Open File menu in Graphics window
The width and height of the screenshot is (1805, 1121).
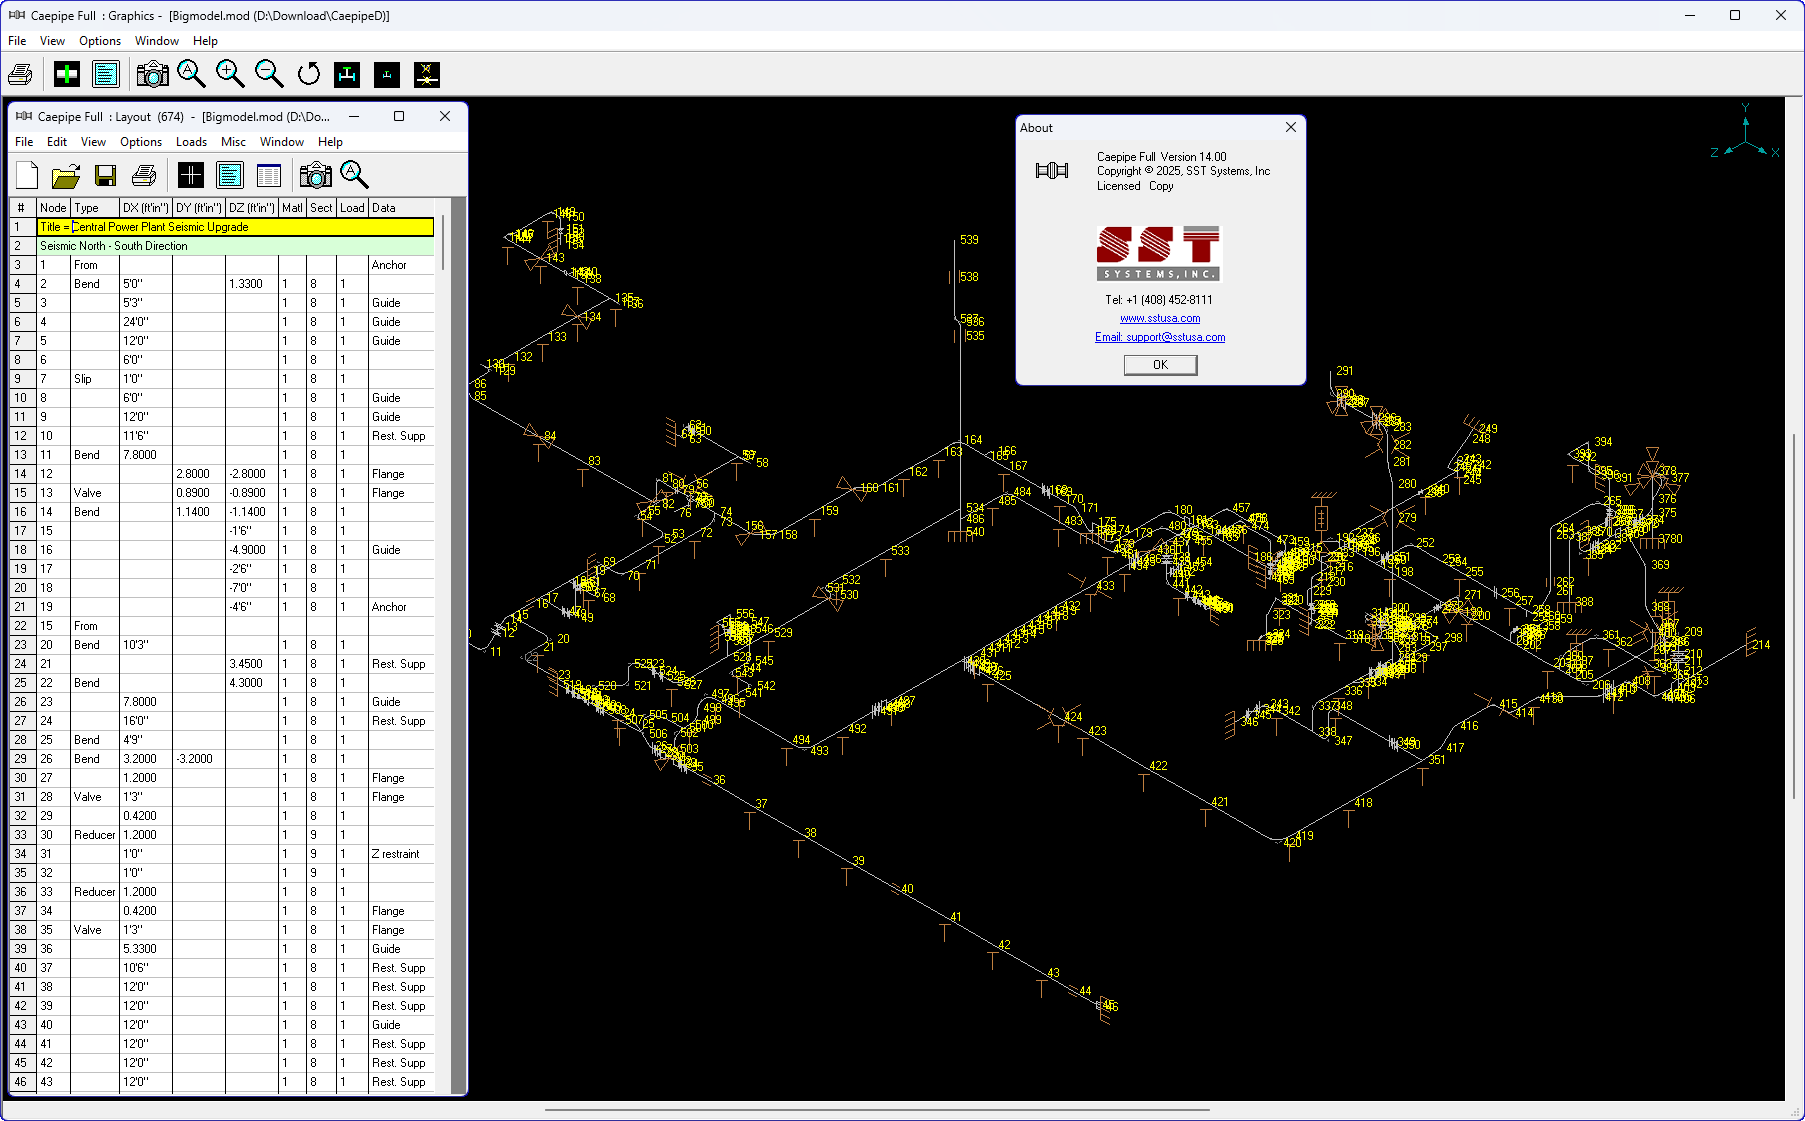[x=17, y=41]
